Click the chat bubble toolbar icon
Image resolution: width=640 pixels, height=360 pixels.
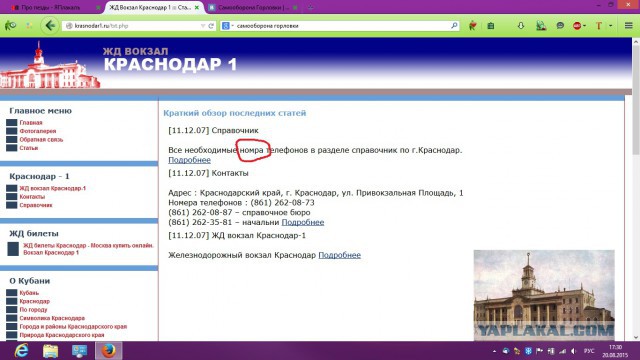pyautogui.click(x=560, y=26)
